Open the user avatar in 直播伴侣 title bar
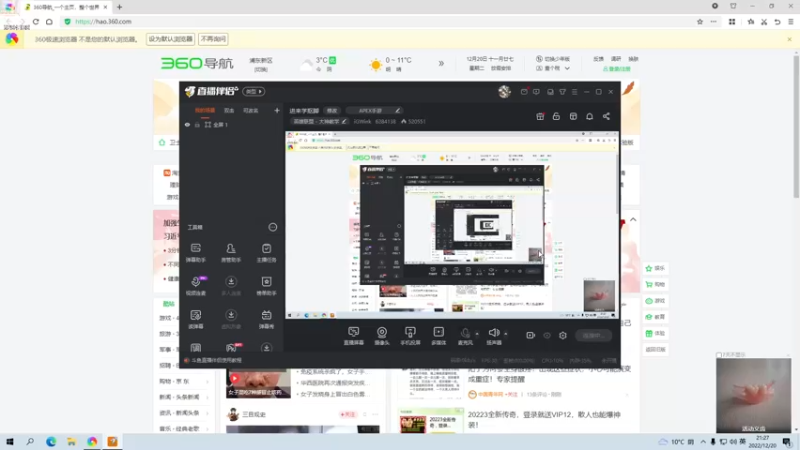 coord(504,91)
